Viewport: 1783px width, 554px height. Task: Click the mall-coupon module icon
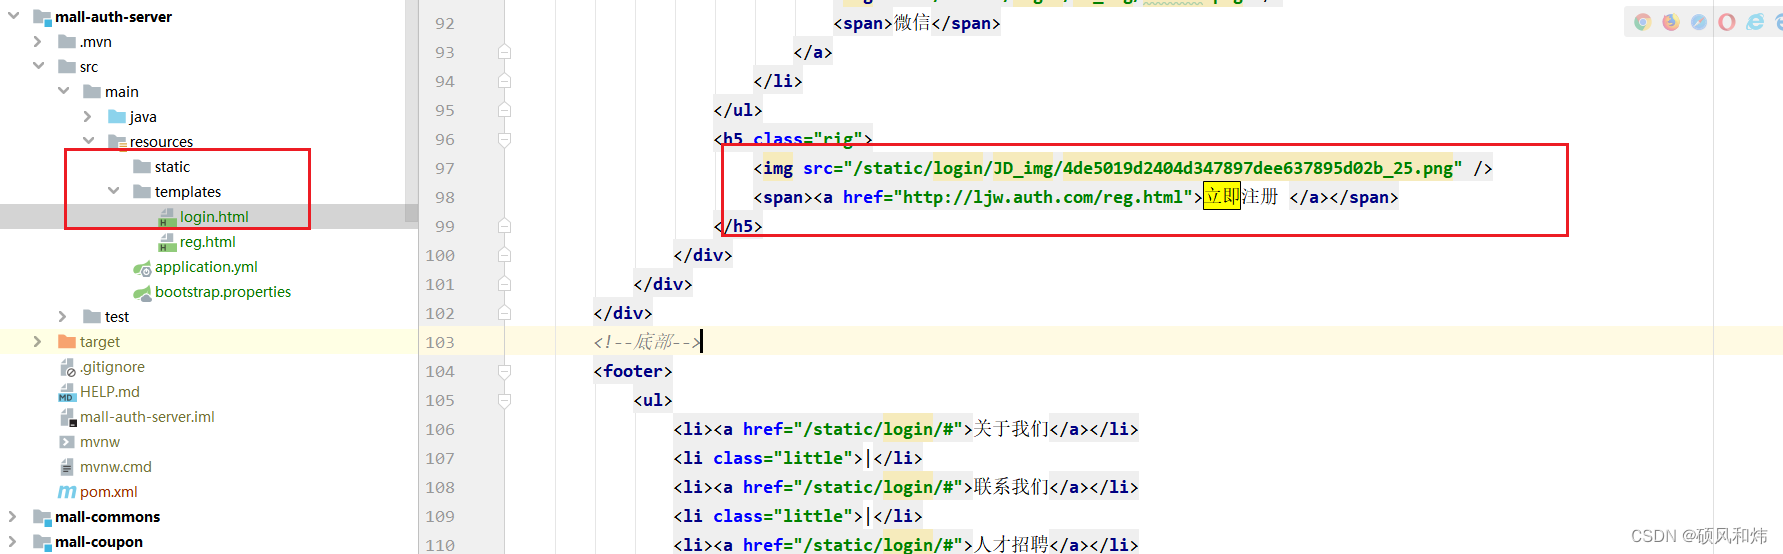coord(42,542)
